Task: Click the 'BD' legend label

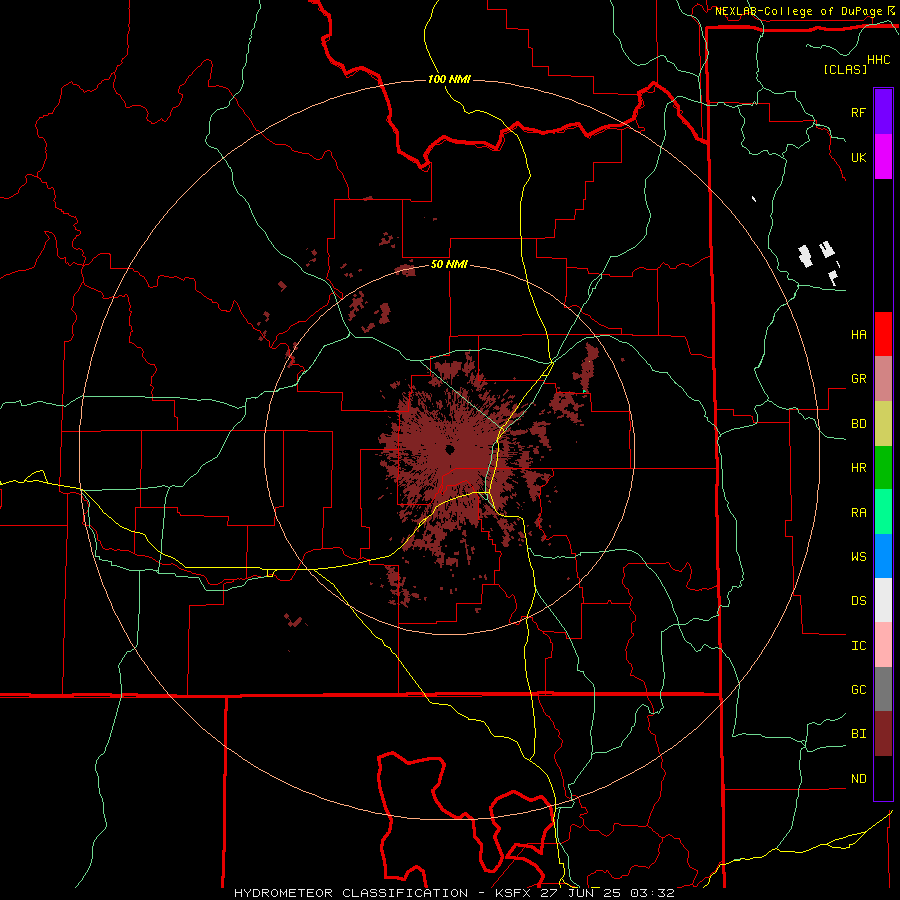Action: [858, 424]
